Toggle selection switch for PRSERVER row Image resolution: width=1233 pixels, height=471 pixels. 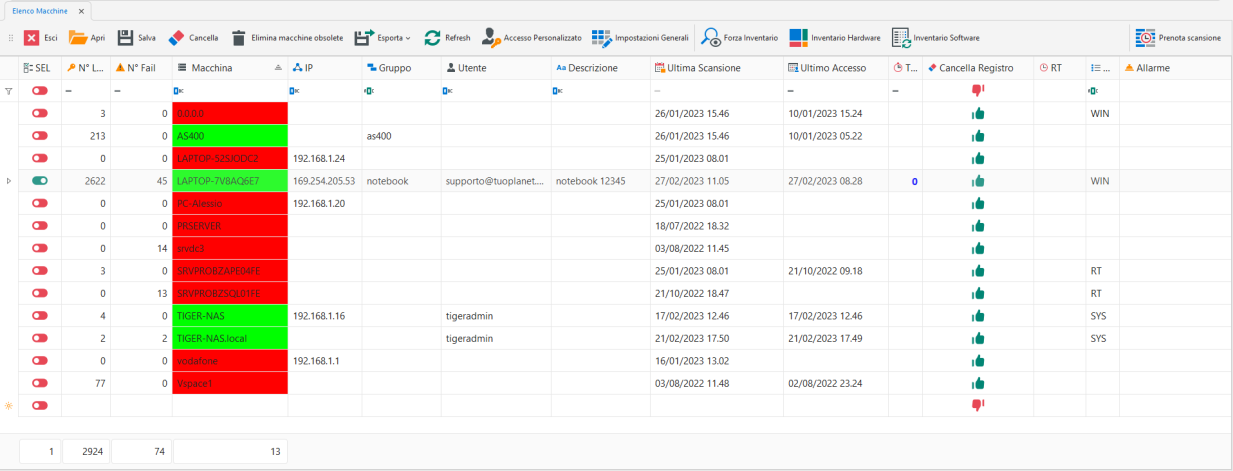(x=40, y=226)
